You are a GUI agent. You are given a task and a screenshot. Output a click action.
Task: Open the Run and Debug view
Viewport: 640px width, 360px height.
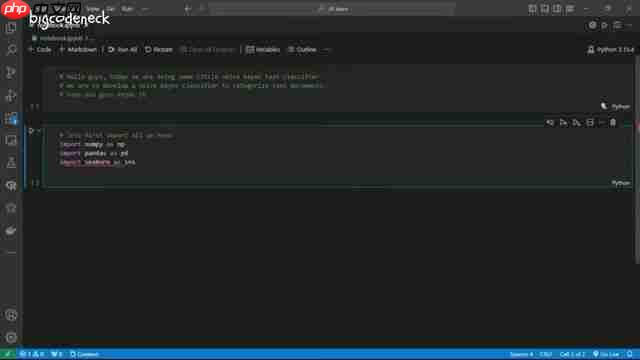11,96
